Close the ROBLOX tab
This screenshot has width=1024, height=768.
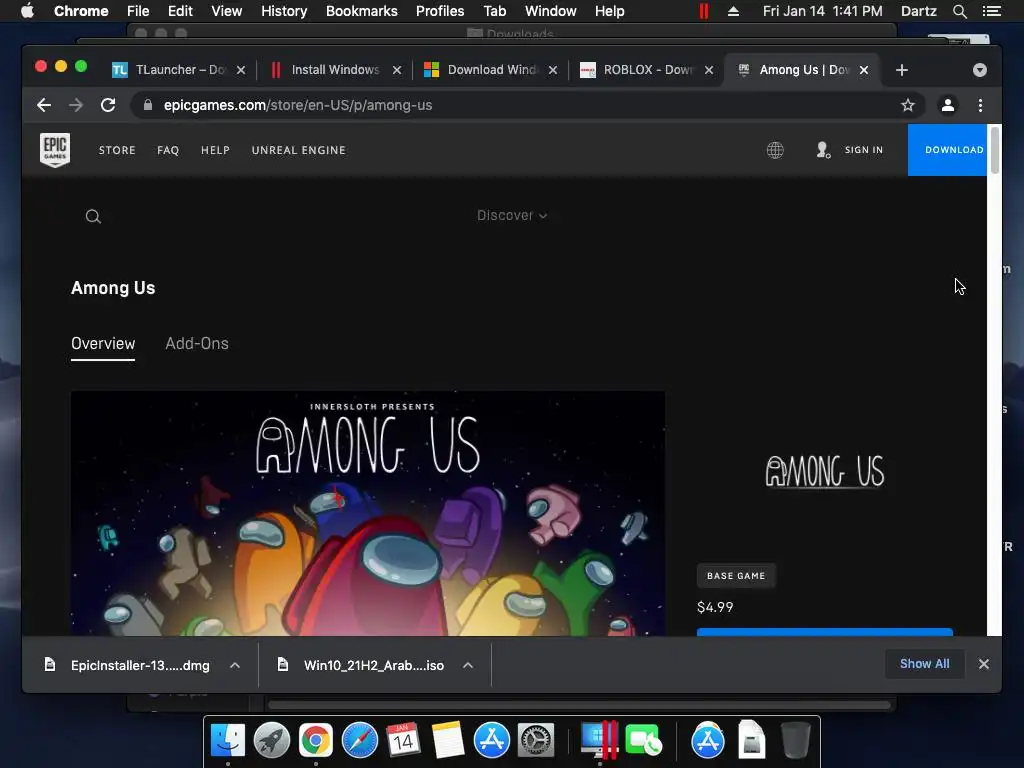[709, 70]
